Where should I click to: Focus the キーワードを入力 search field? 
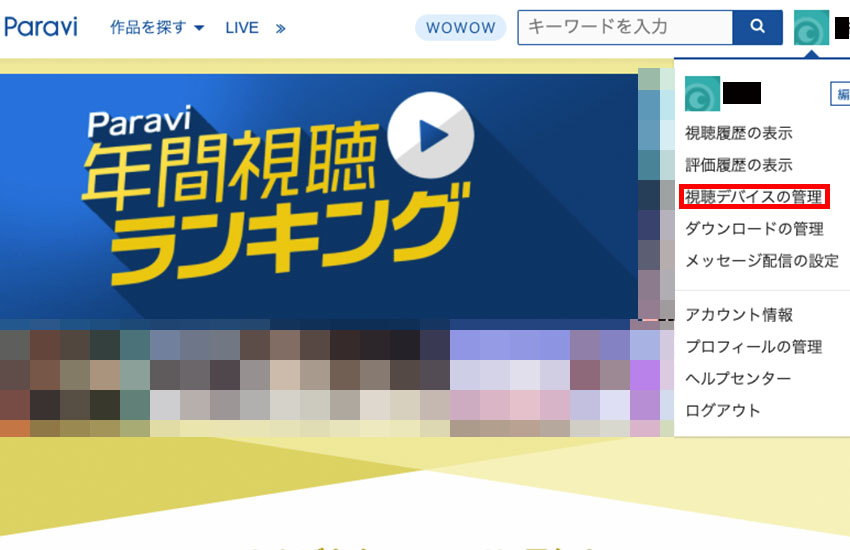click(x=625, y=27)
